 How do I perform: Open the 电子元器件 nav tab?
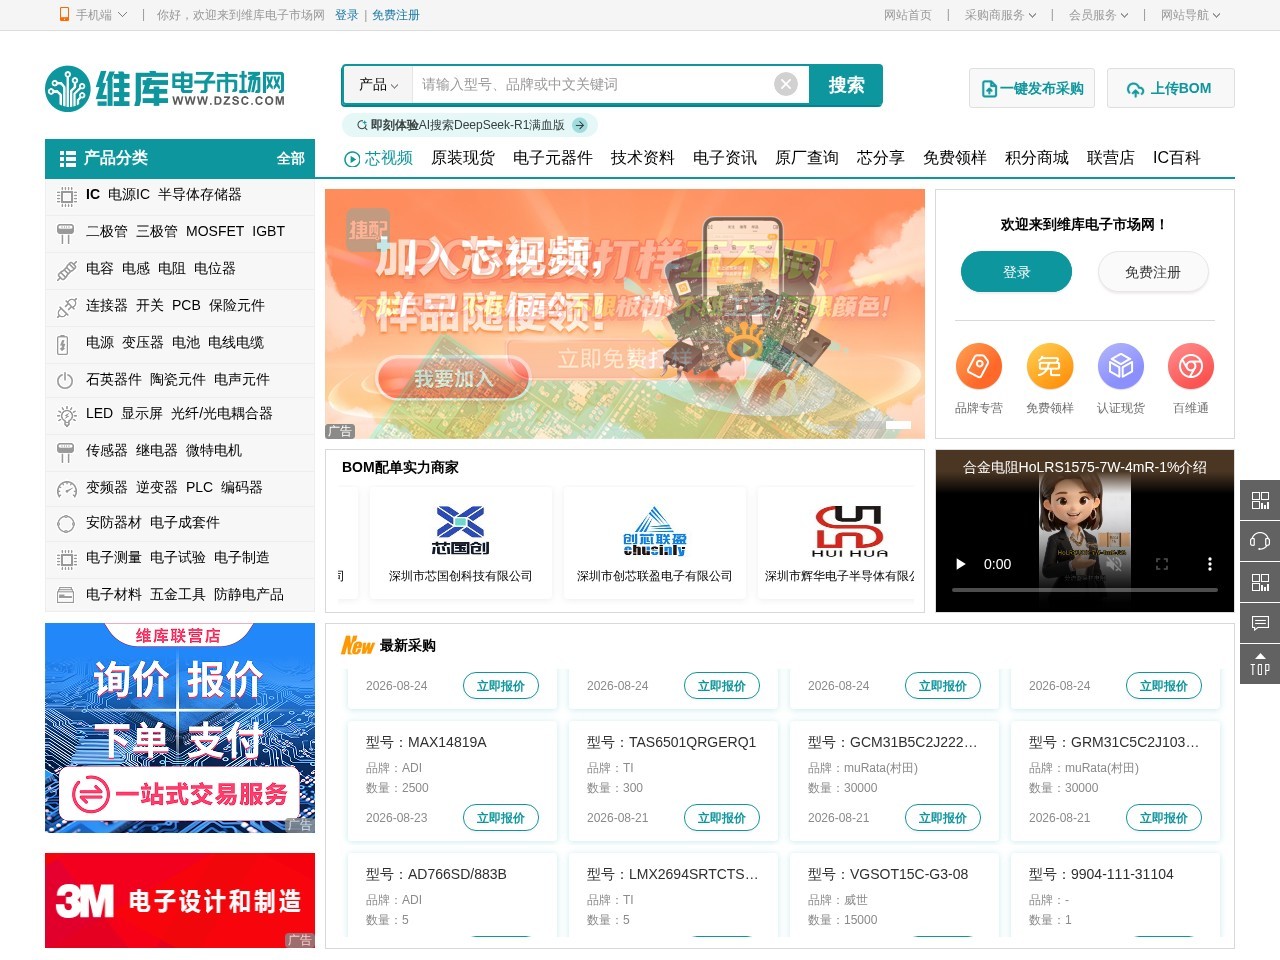(x=552, y=158)
